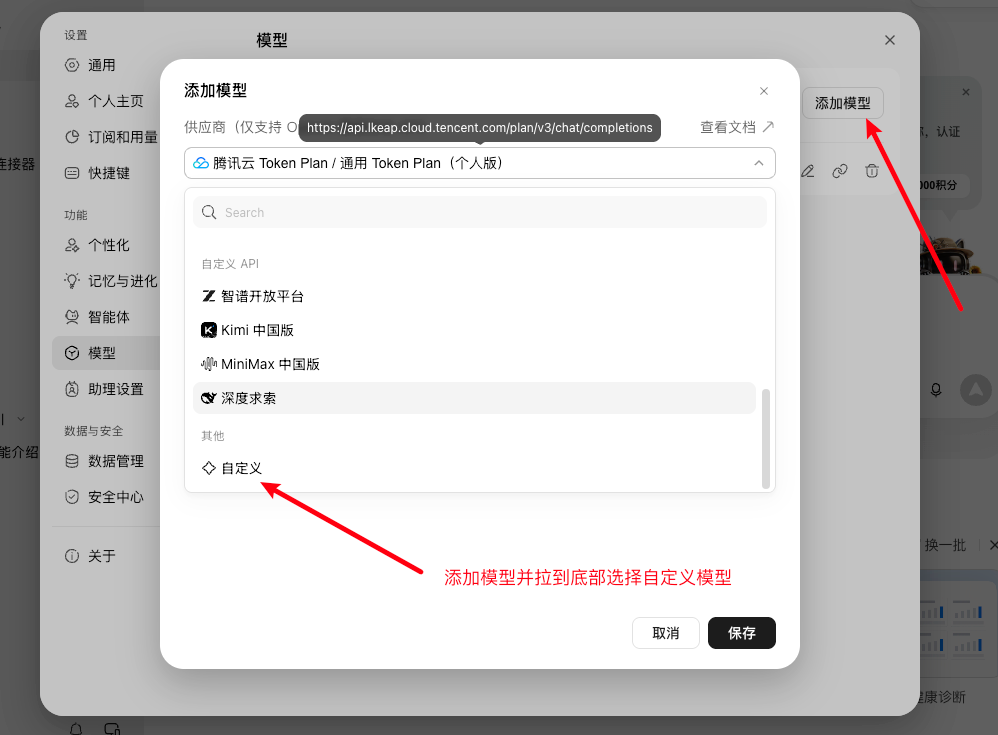
Task: Click the edit pencil icon in model row
Action: coord(808,171)
